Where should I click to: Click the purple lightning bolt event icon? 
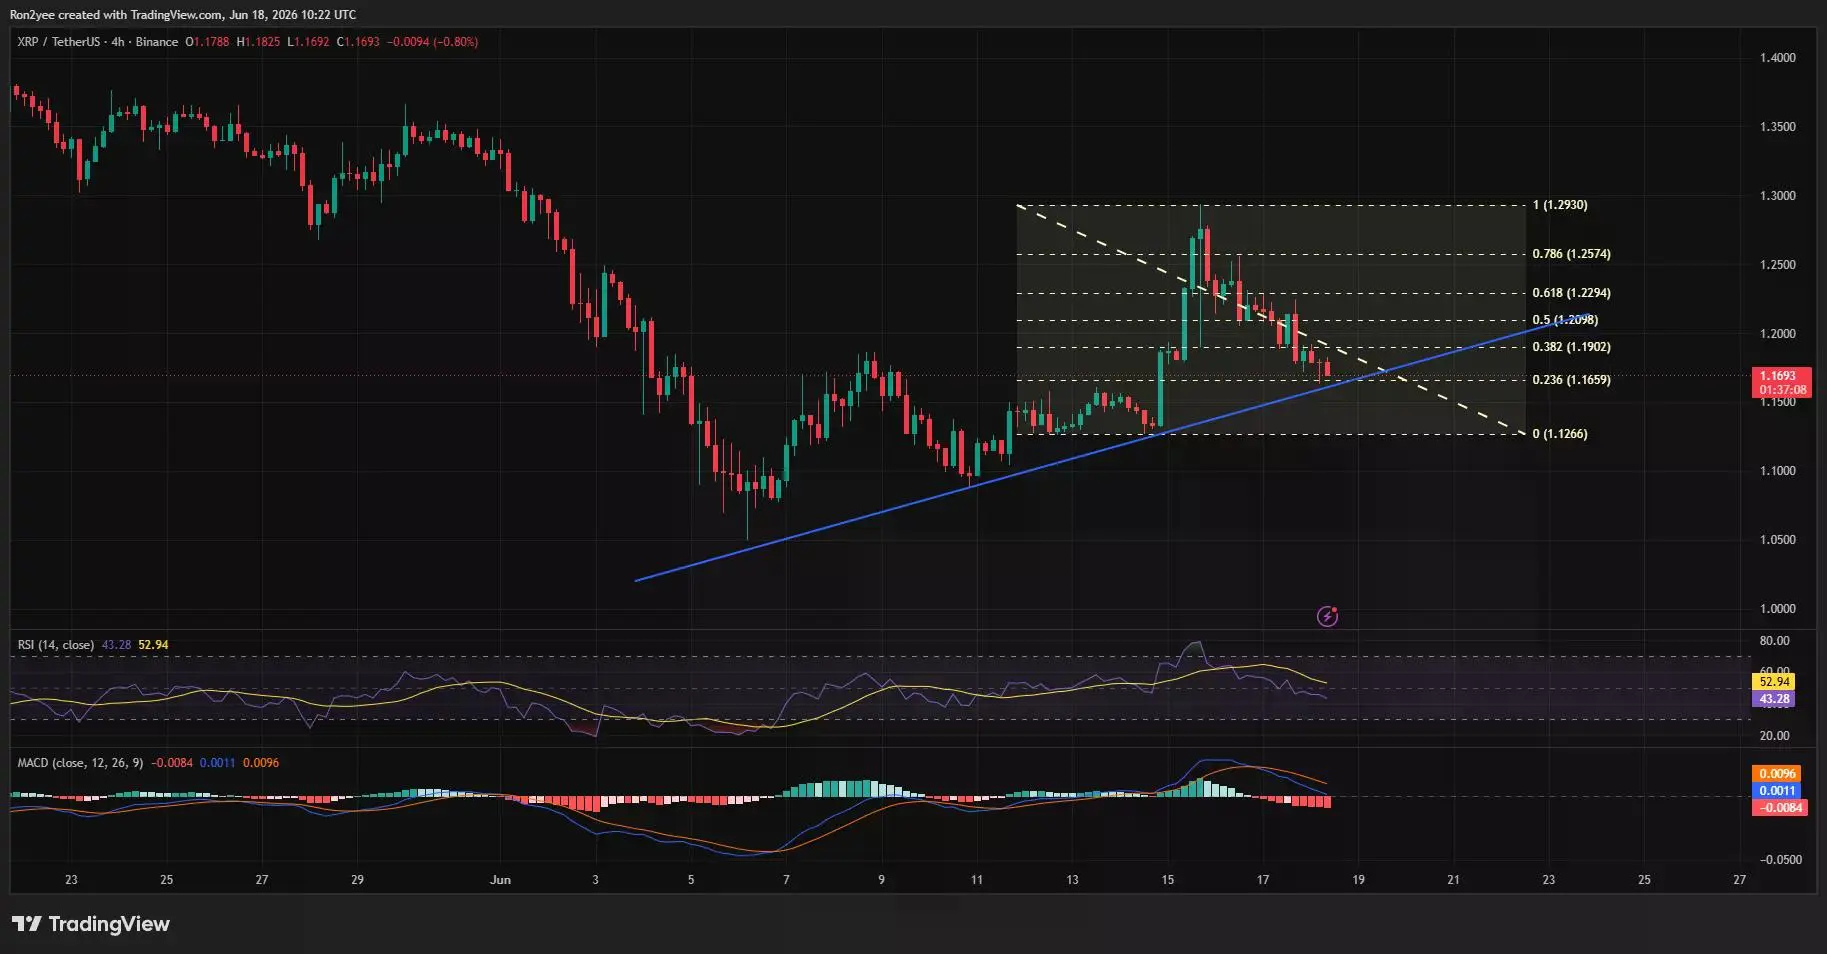coord(1327,616)
